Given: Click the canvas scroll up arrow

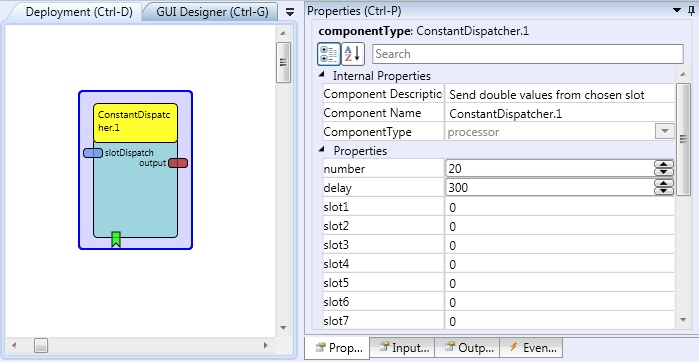Looking at the screenshot, I should (x=283, y=33).
